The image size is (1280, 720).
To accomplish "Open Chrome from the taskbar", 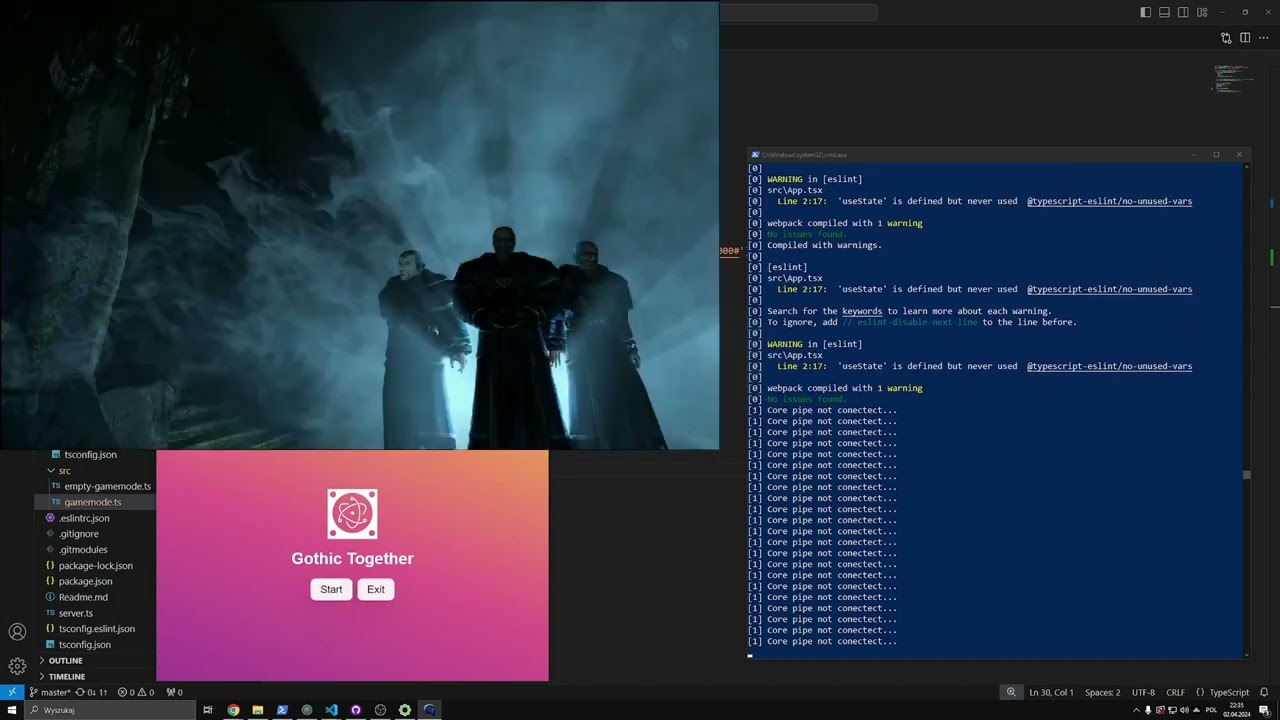I will tap(233, 710).
